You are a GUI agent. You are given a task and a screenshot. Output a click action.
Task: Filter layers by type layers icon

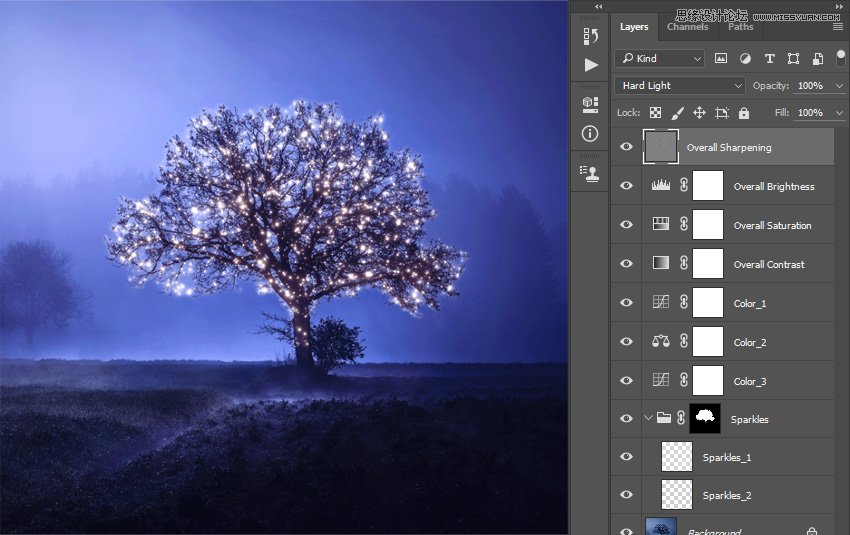click(769, 59)
